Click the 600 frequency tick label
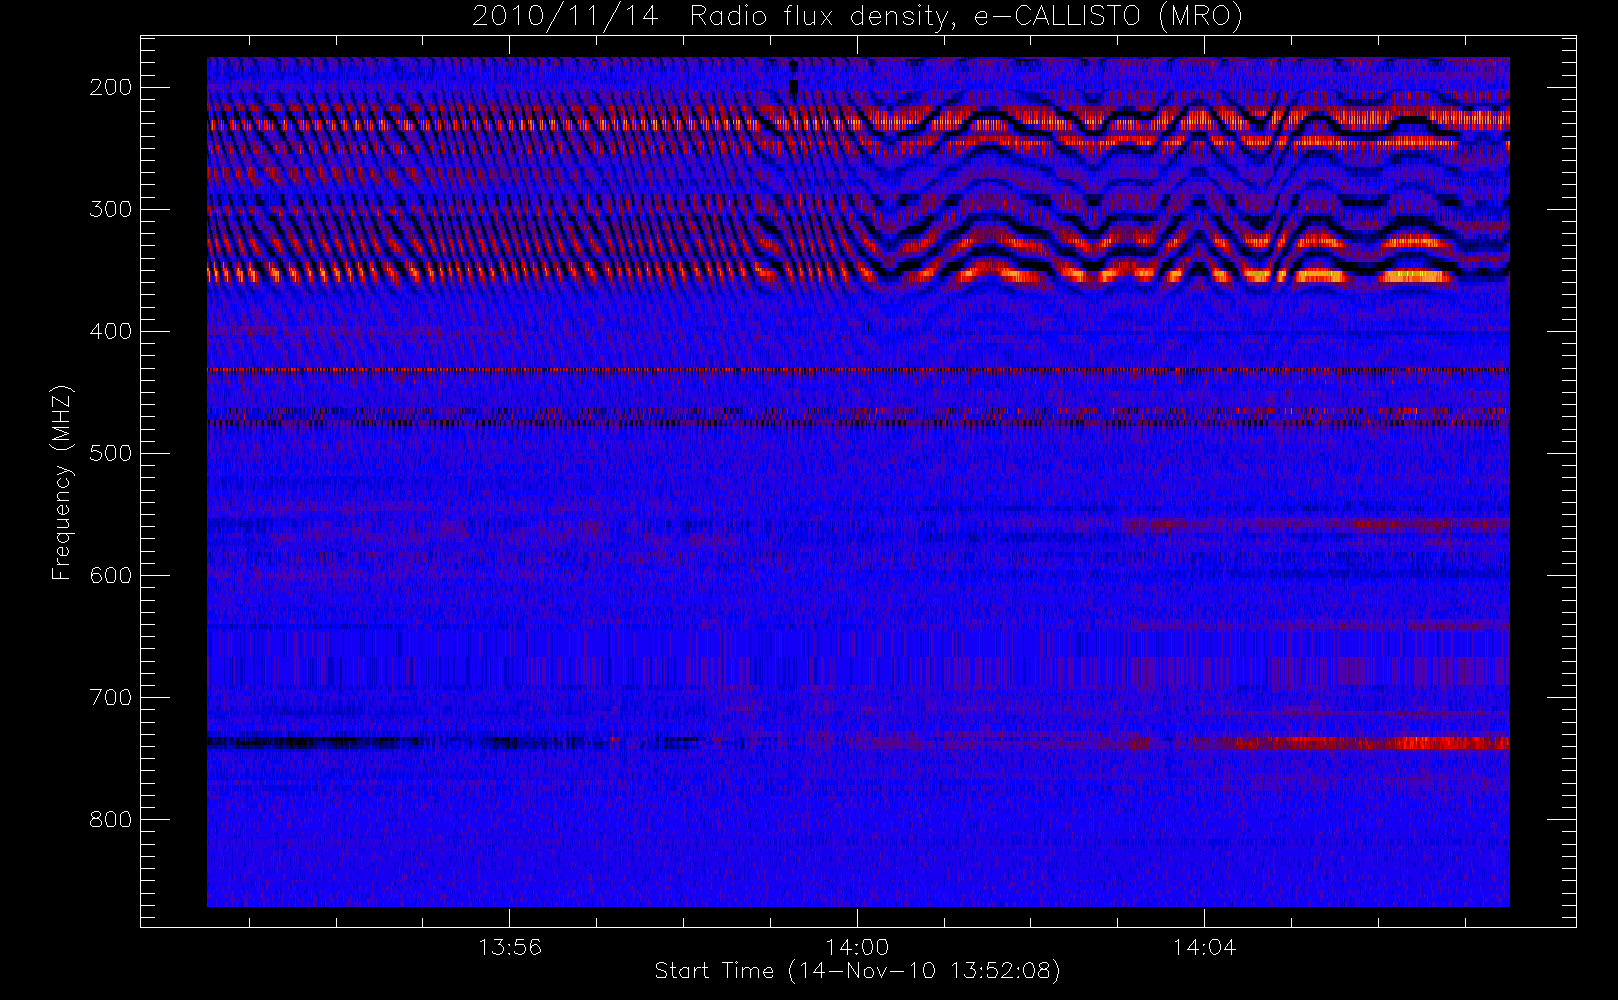The width and height of the screenshot is (1618, 1000). pos(110,575)
